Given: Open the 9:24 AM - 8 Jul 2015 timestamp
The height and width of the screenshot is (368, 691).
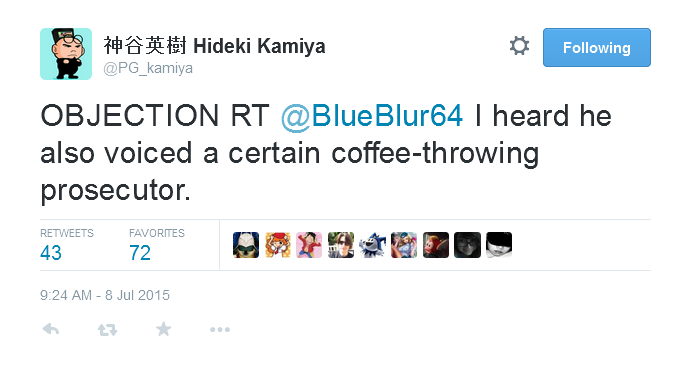Looking at the screenshot, I should pyautogui.click(x=105, y=295).
